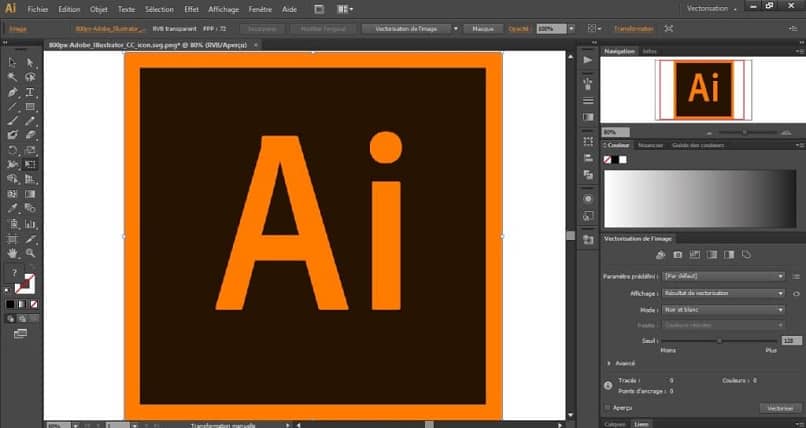Select the Magic Wand tool
The height and width of the screenshot is (428, 806).
click(x=12, y=78)
